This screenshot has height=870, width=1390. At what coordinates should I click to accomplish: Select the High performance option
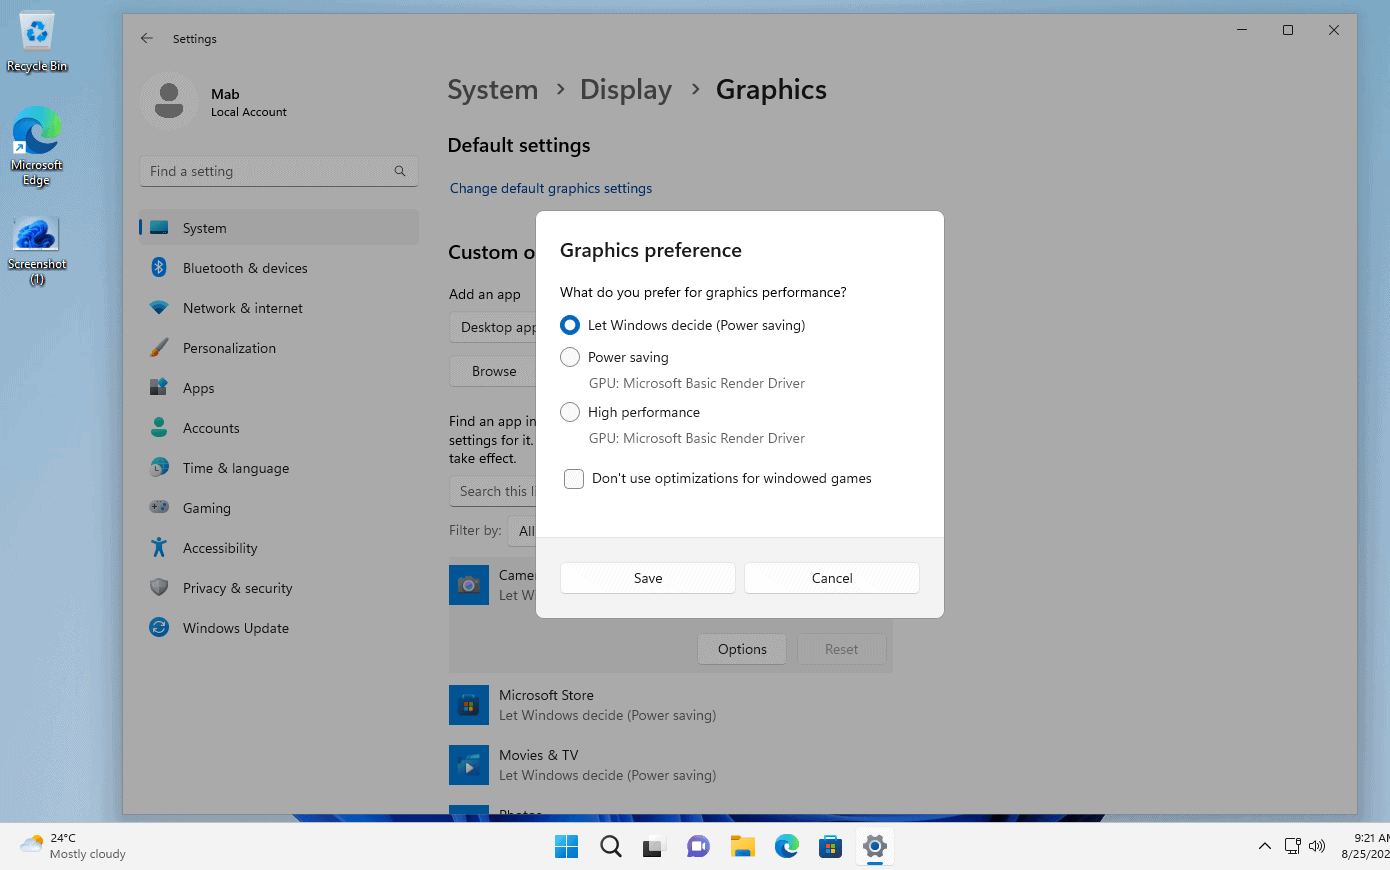coord(570,412)
